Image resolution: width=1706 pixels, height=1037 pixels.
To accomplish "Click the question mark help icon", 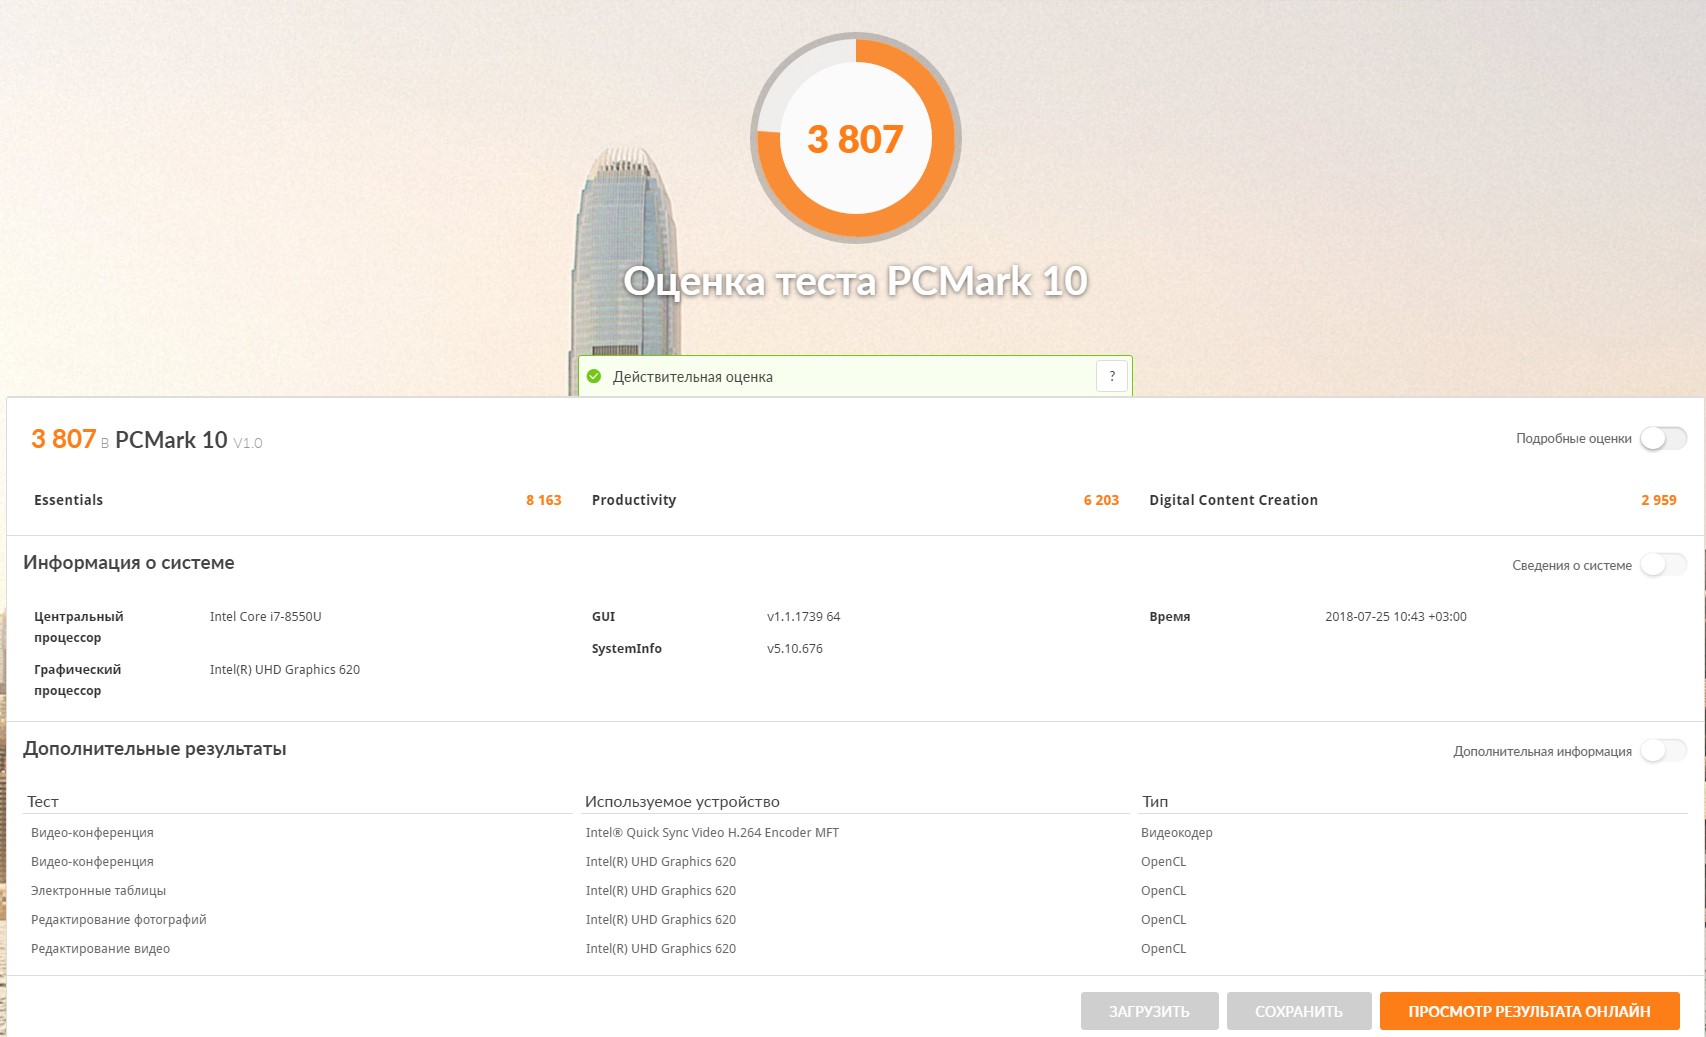I will [1112, 377].
